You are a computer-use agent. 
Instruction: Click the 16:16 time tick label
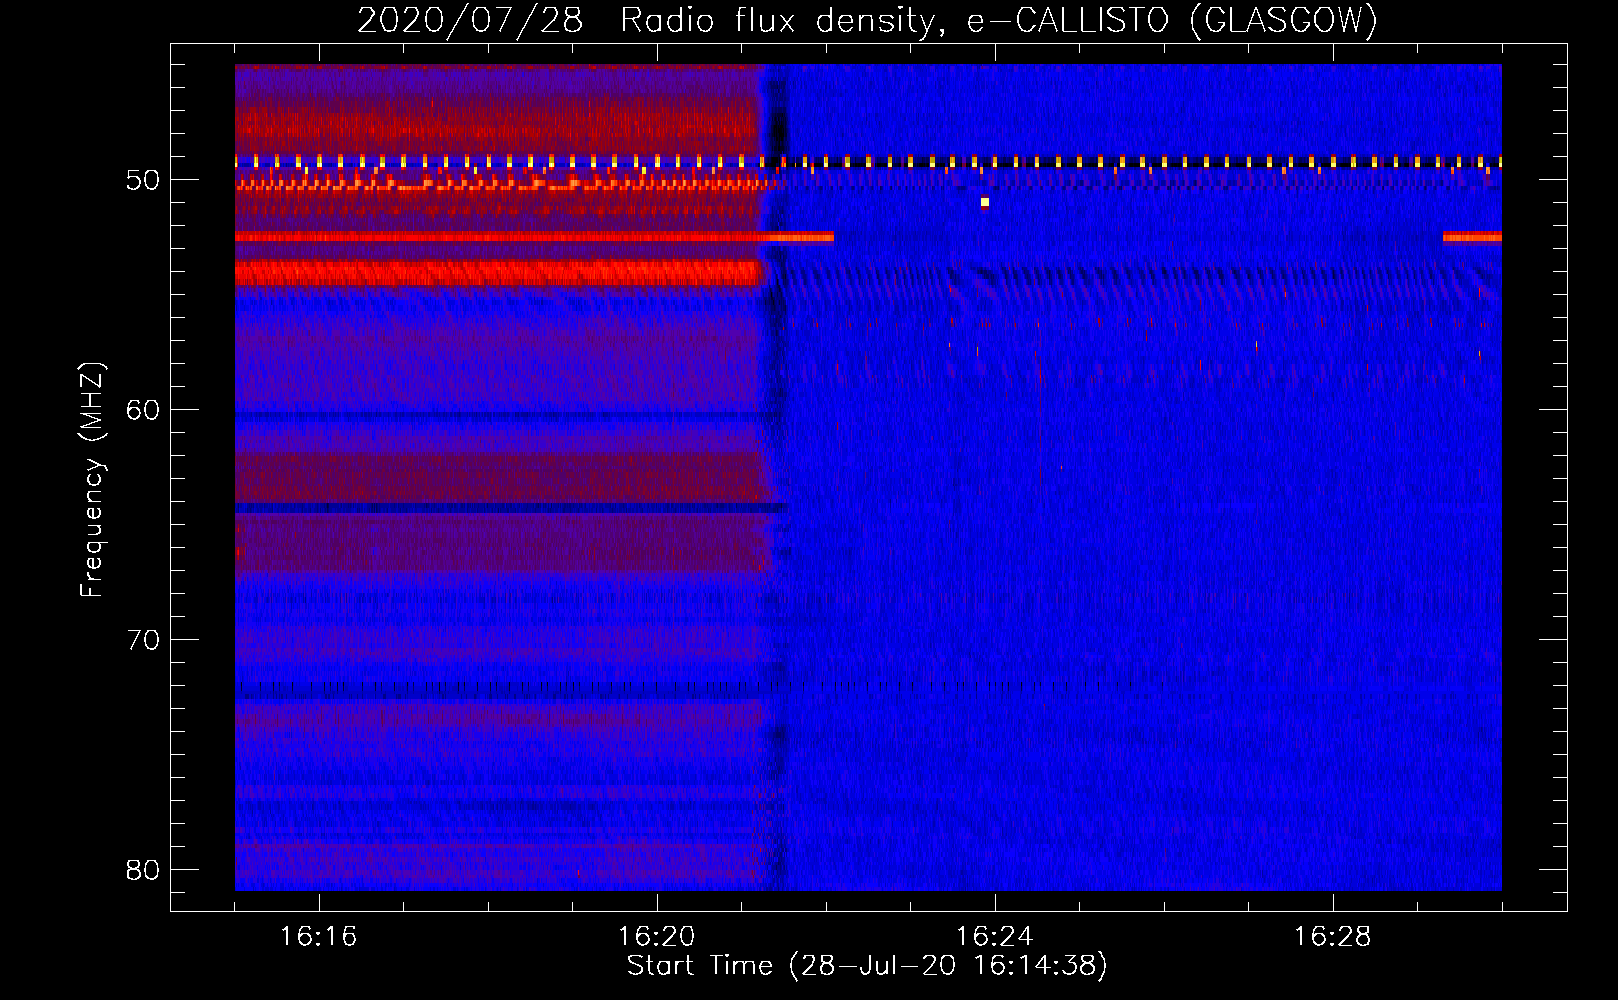(318, 937)
